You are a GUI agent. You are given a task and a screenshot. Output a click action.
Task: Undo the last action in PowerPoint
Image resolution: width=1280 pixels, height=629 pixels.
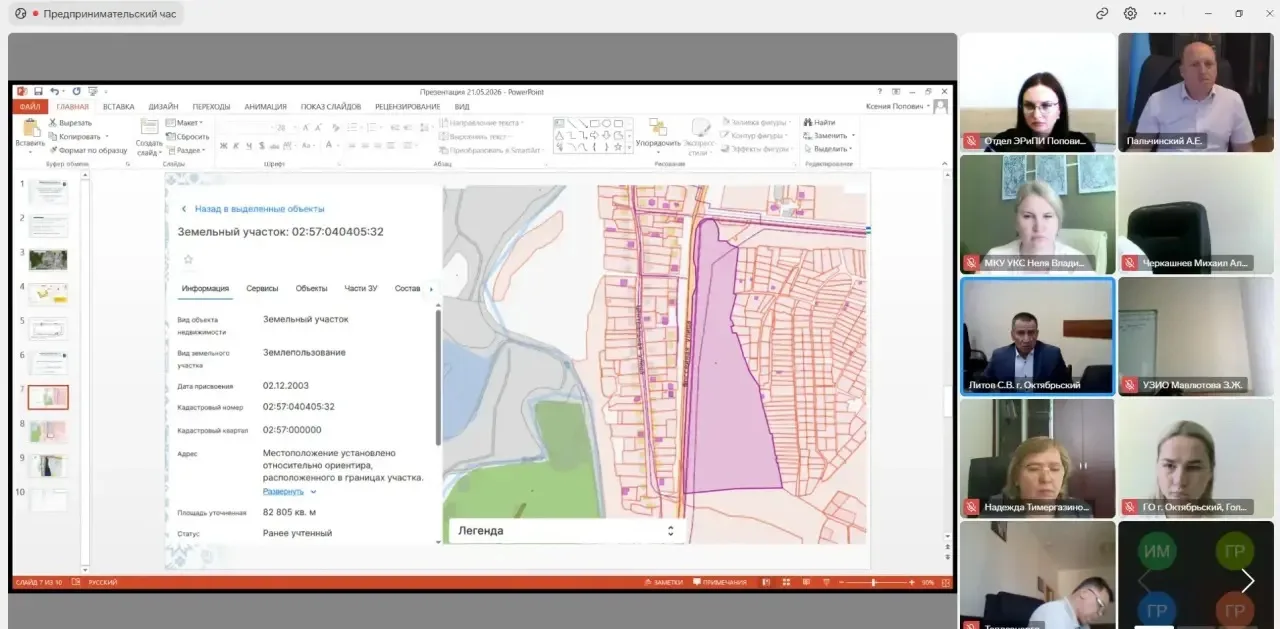pos(55,91)
